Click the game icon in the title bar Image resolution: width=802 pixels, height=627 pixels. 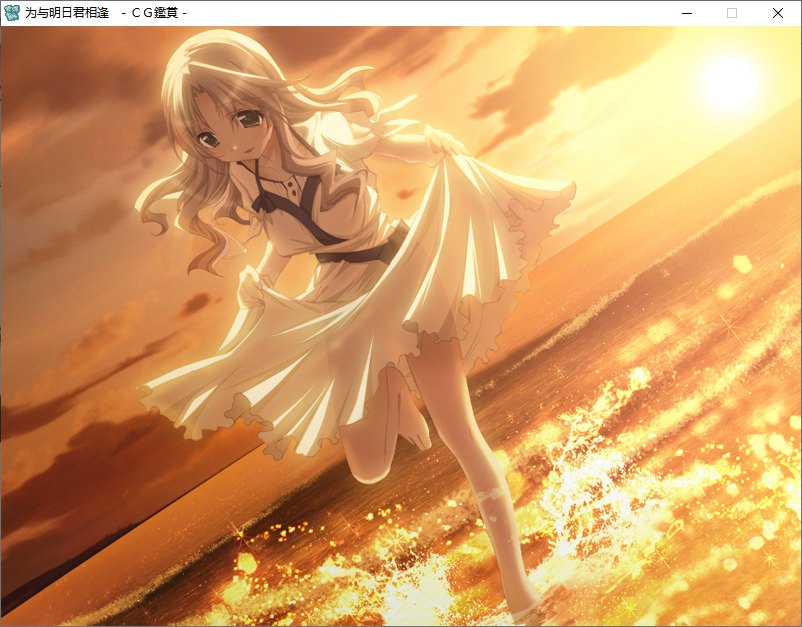click(x=11, y=13)
